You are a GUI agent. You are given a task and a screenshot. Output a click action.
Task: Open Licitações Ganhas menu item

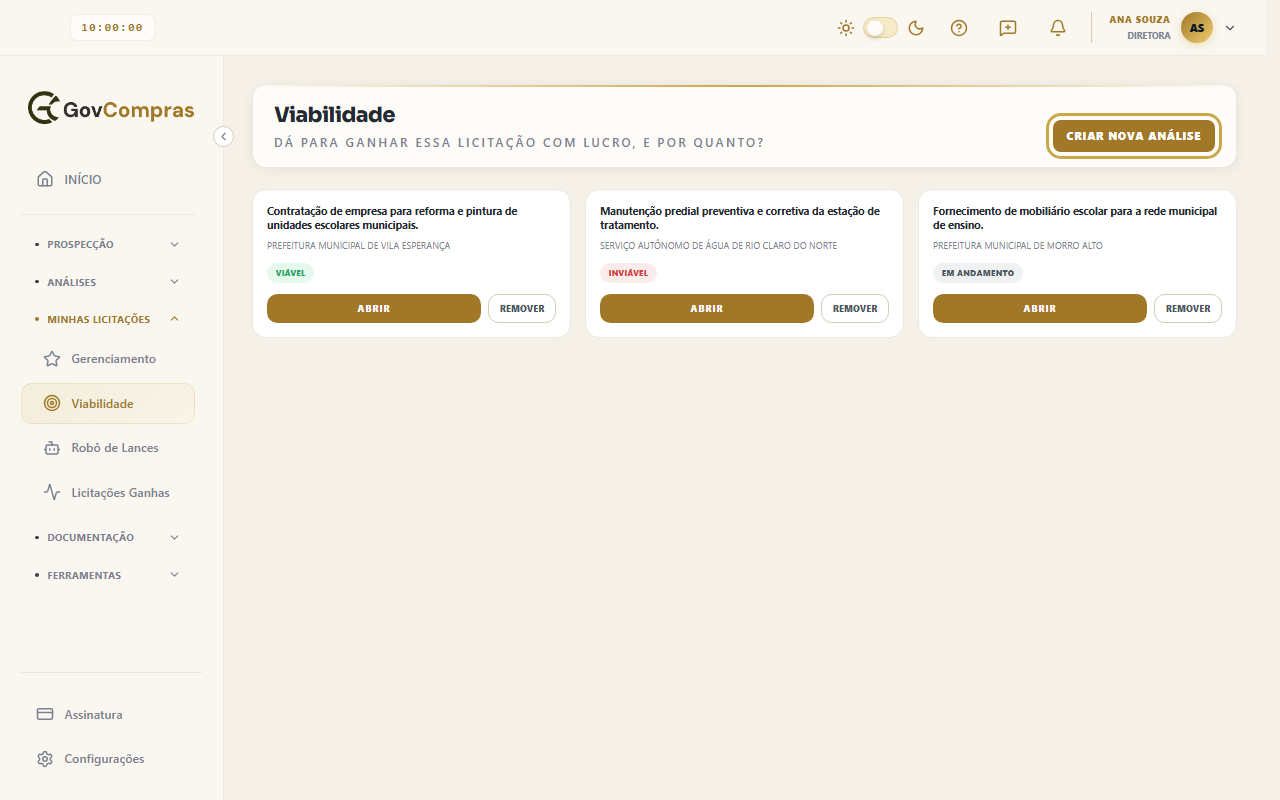[x=108, y=493]
